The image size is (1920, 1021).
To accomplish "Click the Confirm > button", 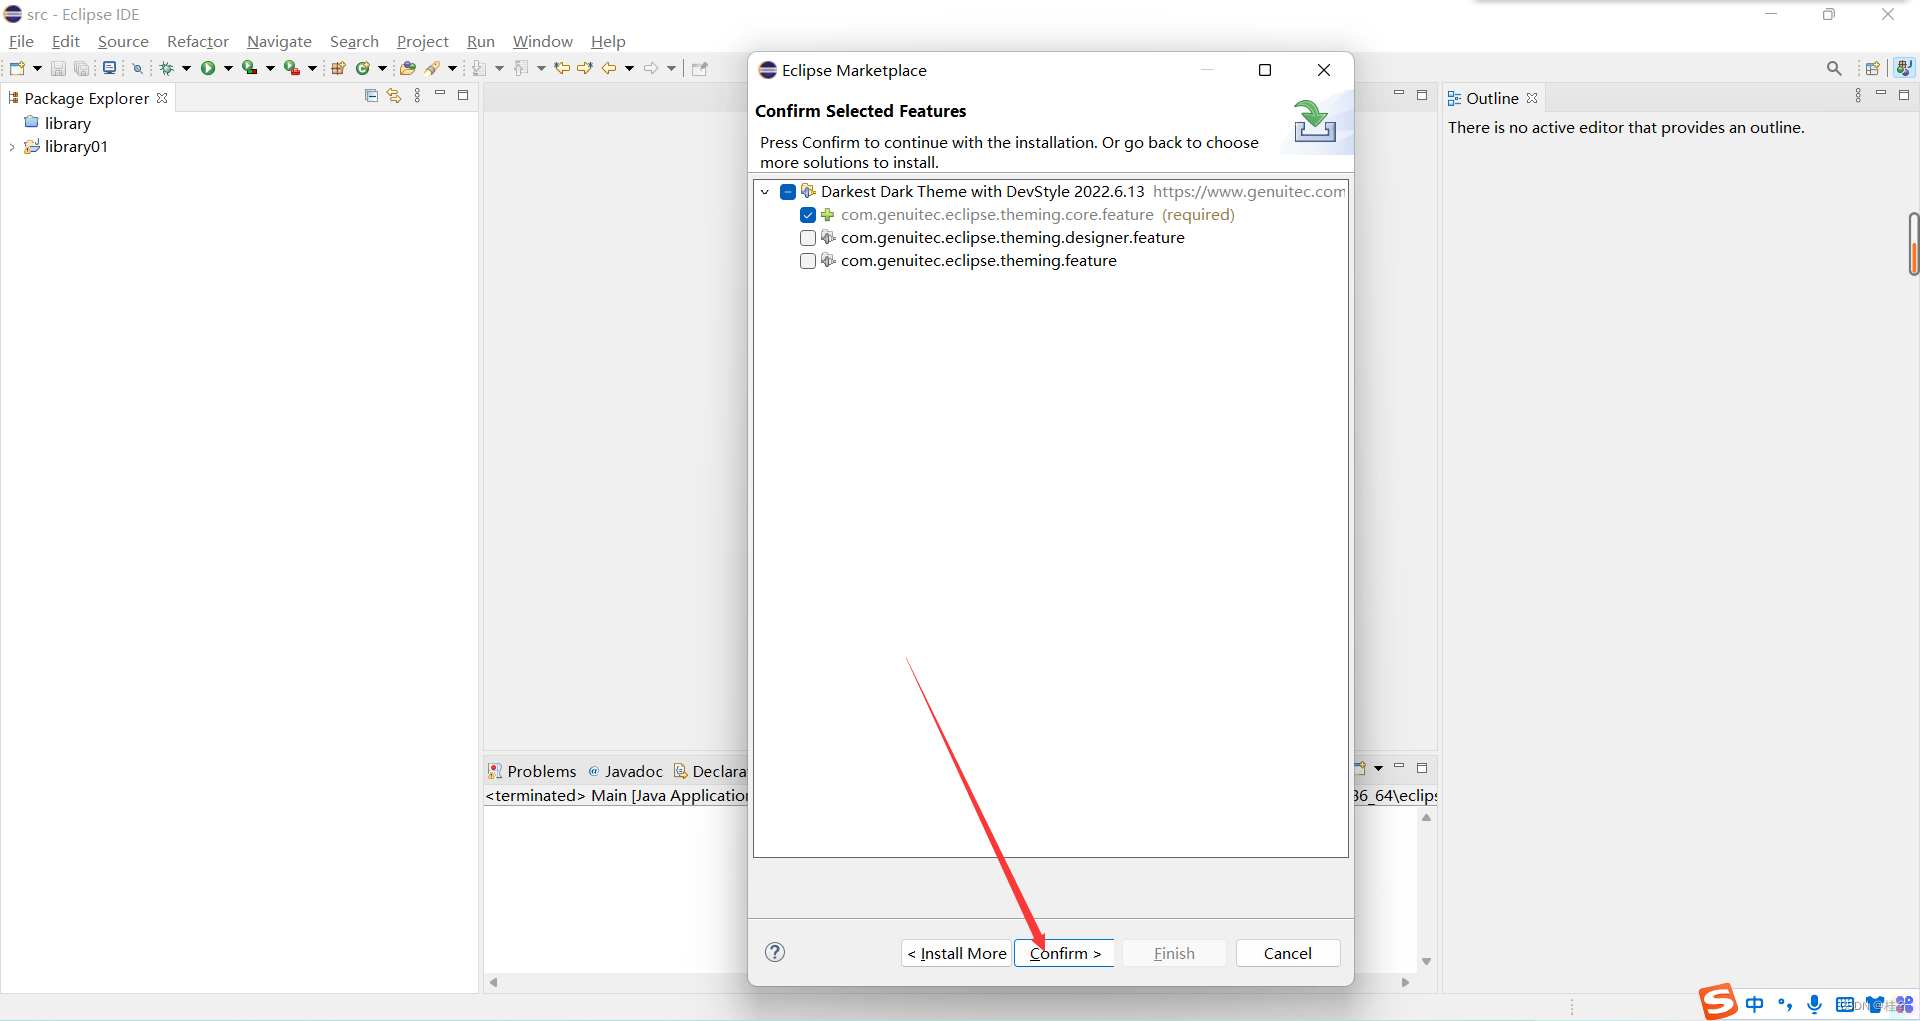I will 1065,953.
